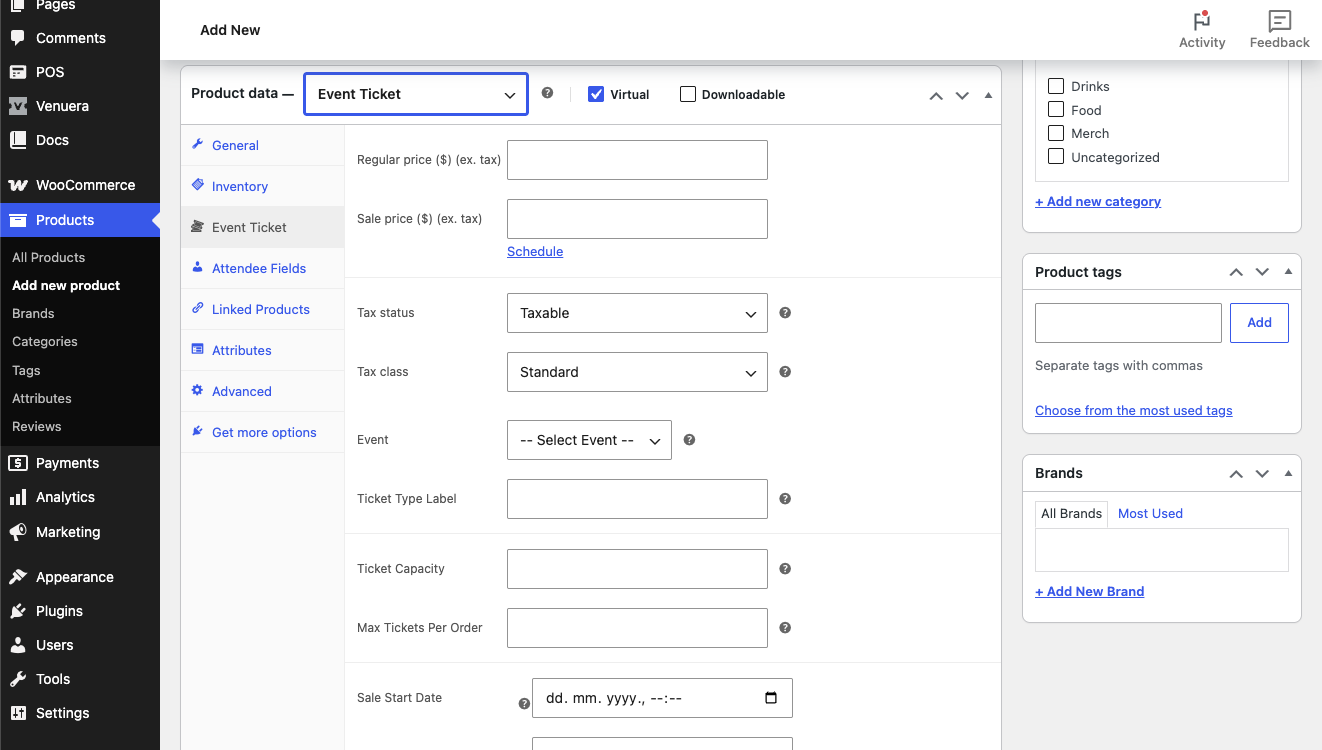Click the Appearance paintbrush icon
The image size is (1322, 750).
coord(18,577)
